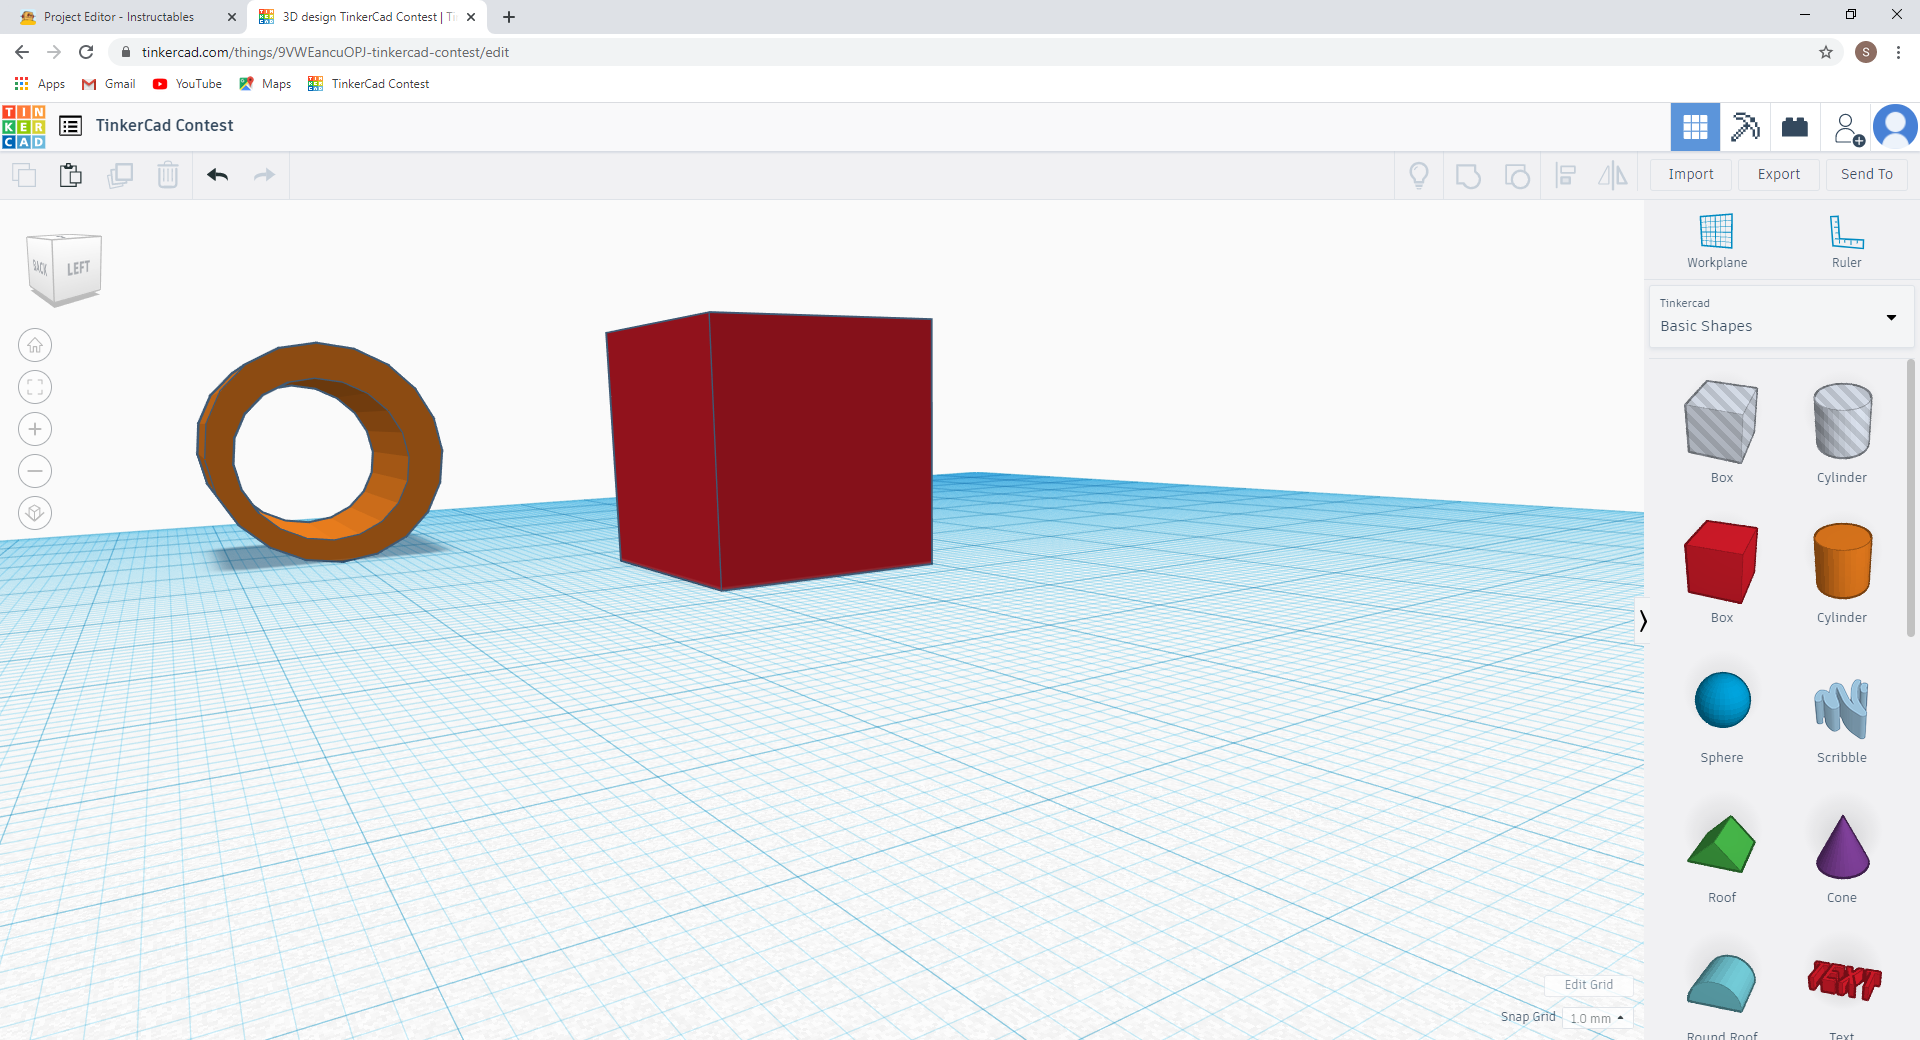
Task: Select the Align tool
Action: point(1566,175)
